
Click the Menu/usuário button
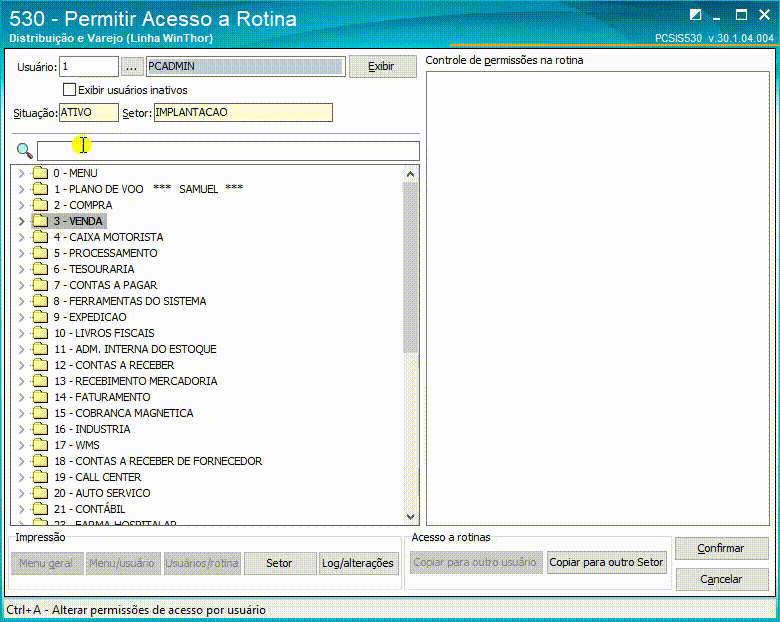(x=123, y=563)
